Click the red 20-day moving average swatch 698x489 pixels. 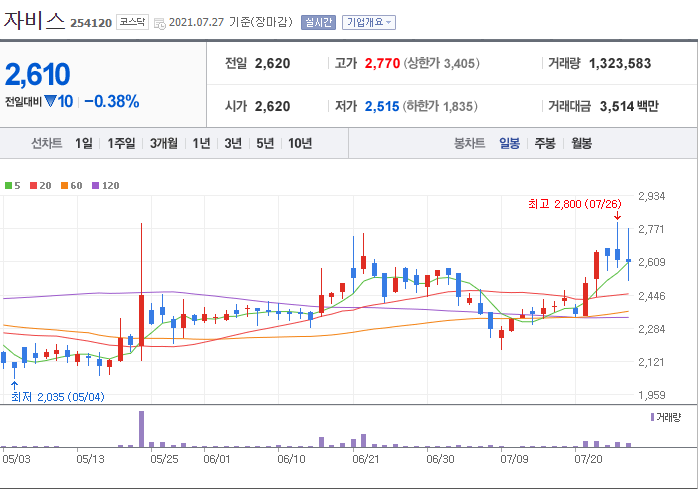(x=33, y=186)
